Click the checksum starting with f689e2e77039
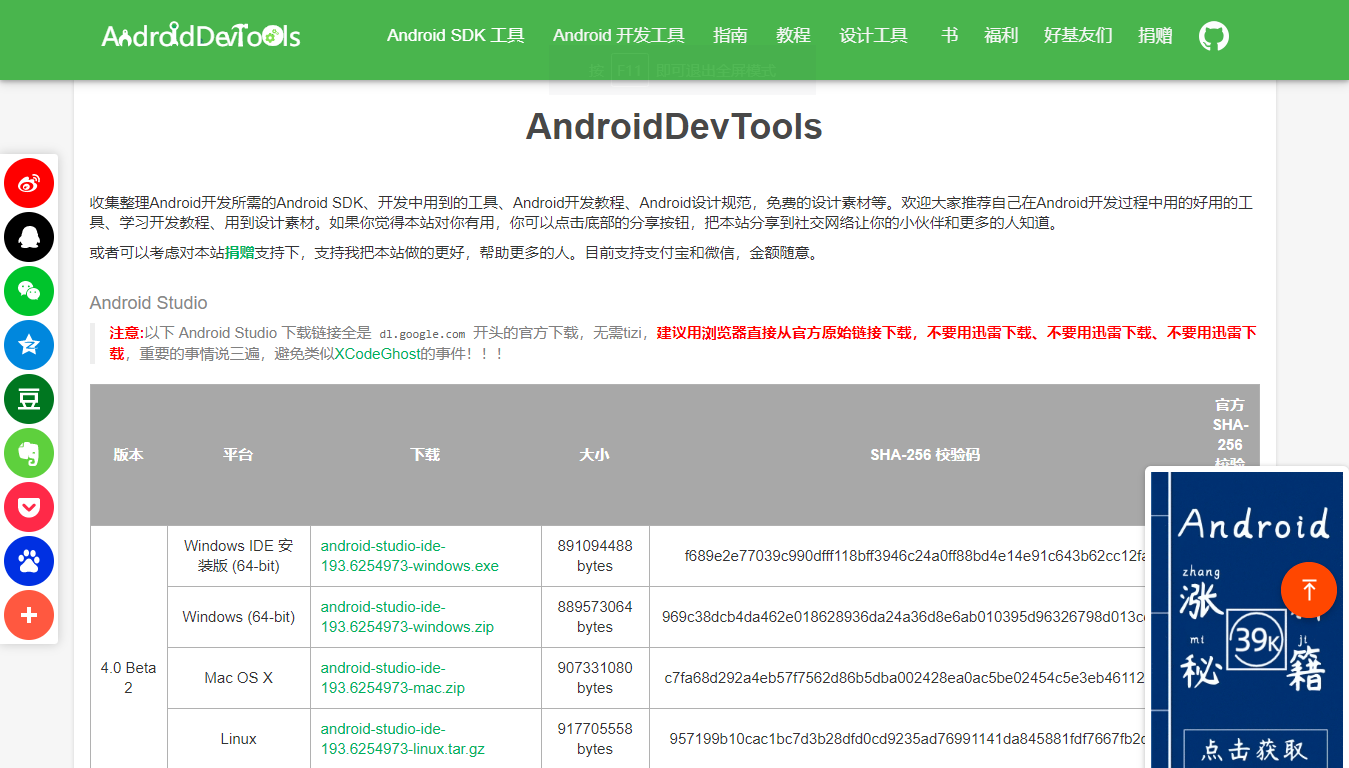The height and width of the screenshot is (768, 1349). point(915,556)
